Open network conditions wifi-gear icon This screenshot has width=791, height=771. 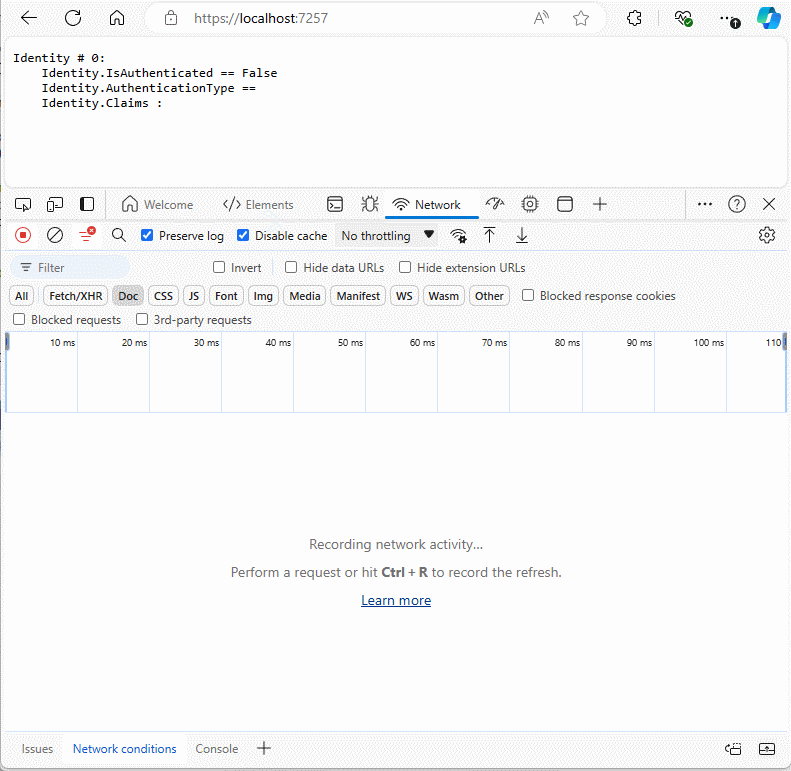coord(458,236)
